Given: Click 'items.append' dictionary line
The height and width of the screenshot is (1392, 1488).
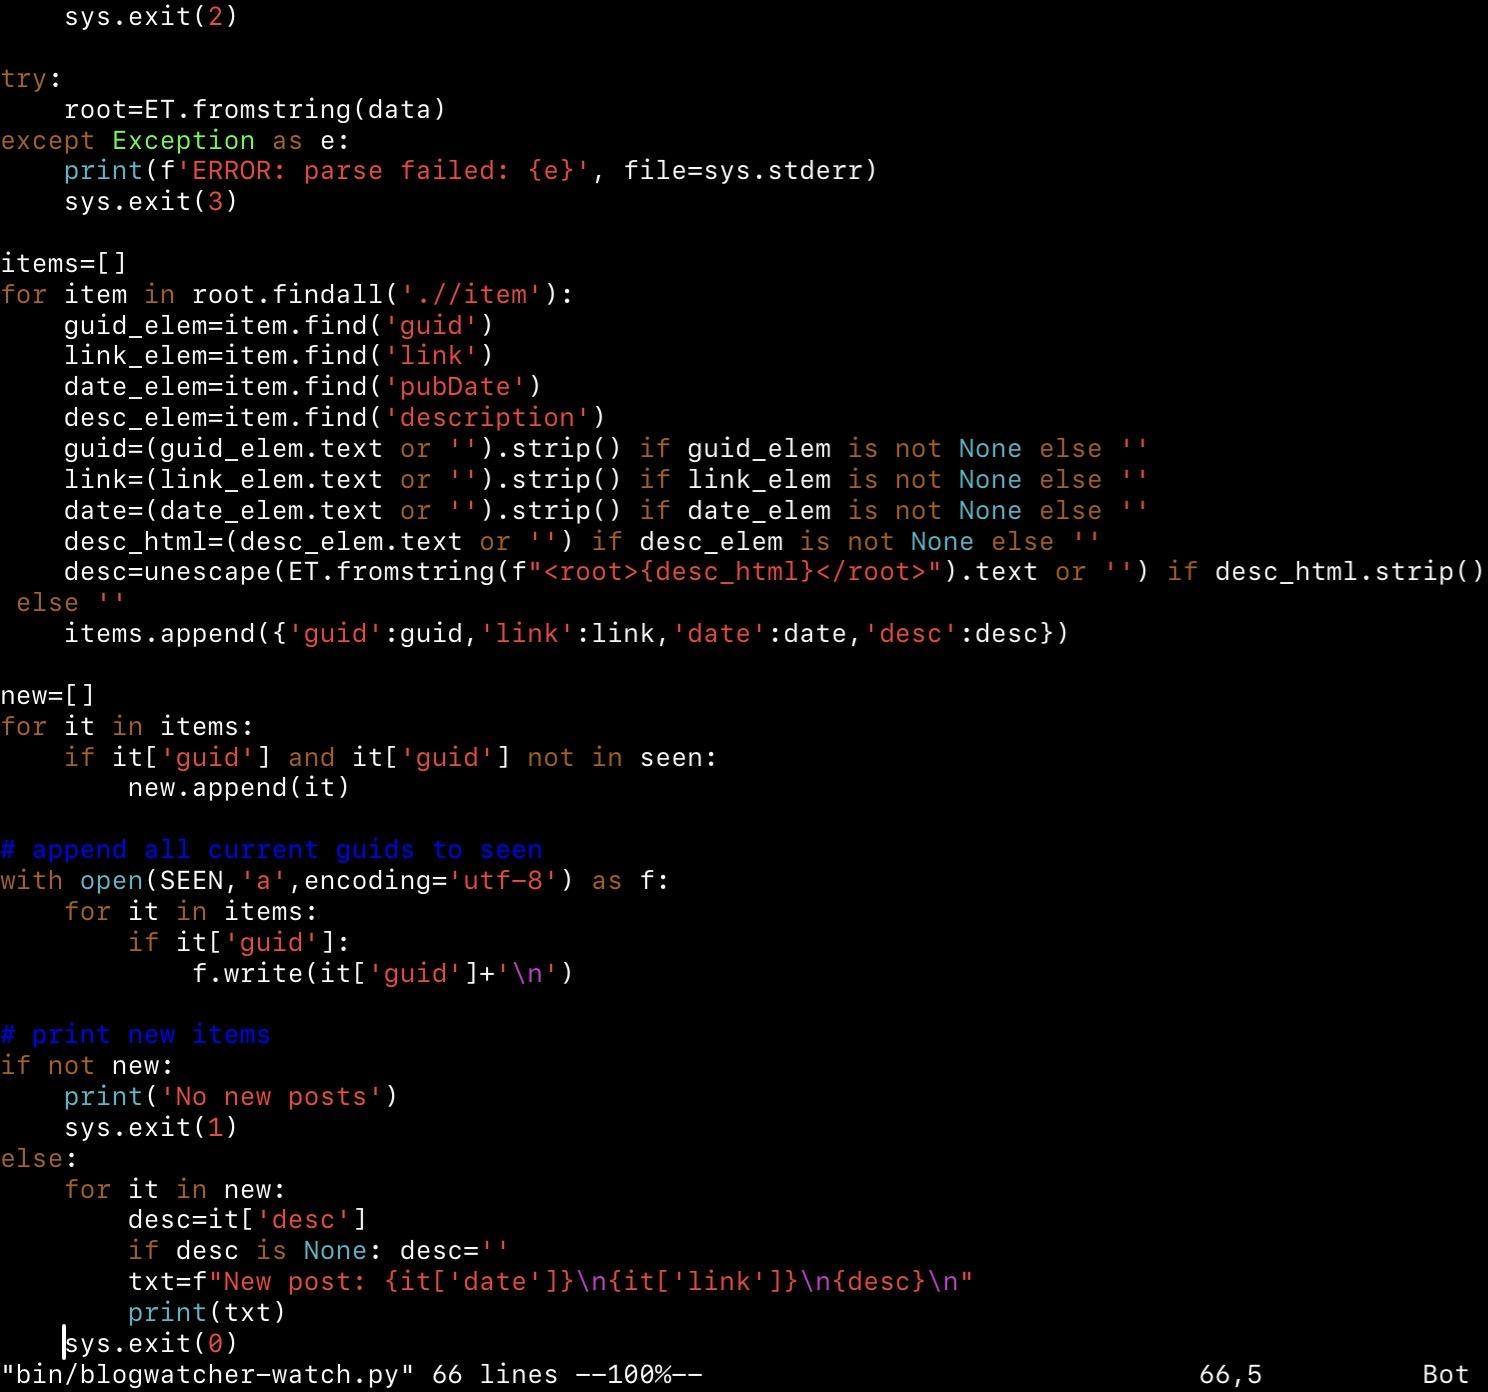Looking at the screenshot, I should [565, 634].
